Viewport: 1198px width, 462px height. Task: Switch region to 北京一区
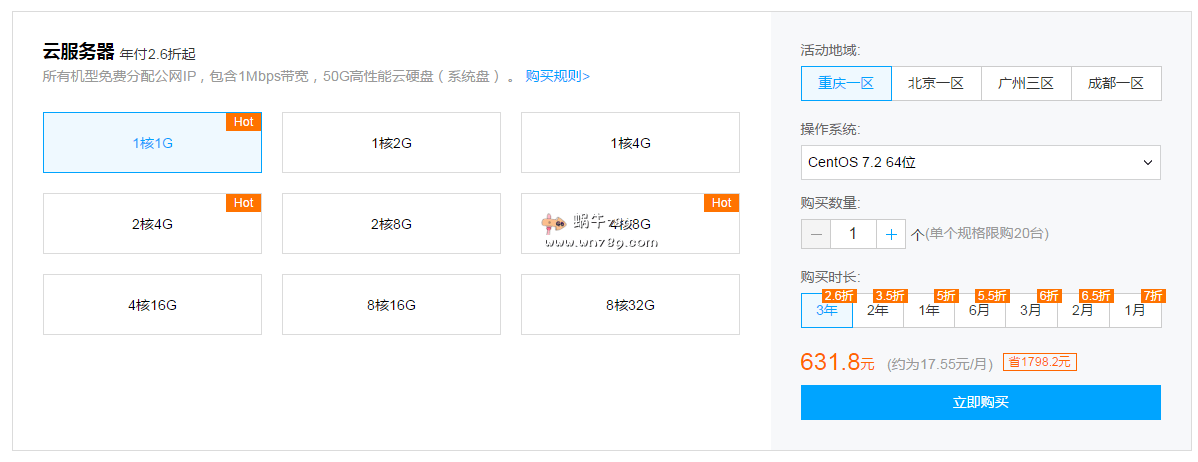coord(936,84)
